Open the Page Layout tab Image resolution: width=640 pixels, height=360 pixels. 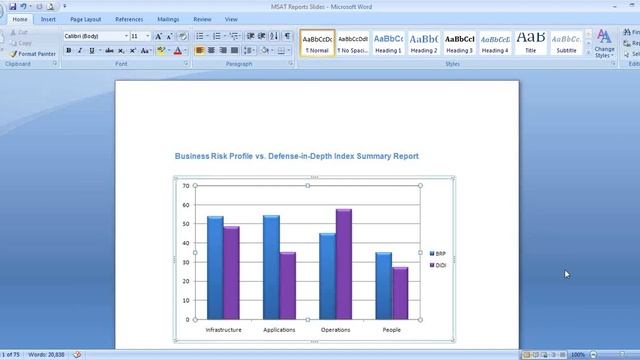[85, 19]
